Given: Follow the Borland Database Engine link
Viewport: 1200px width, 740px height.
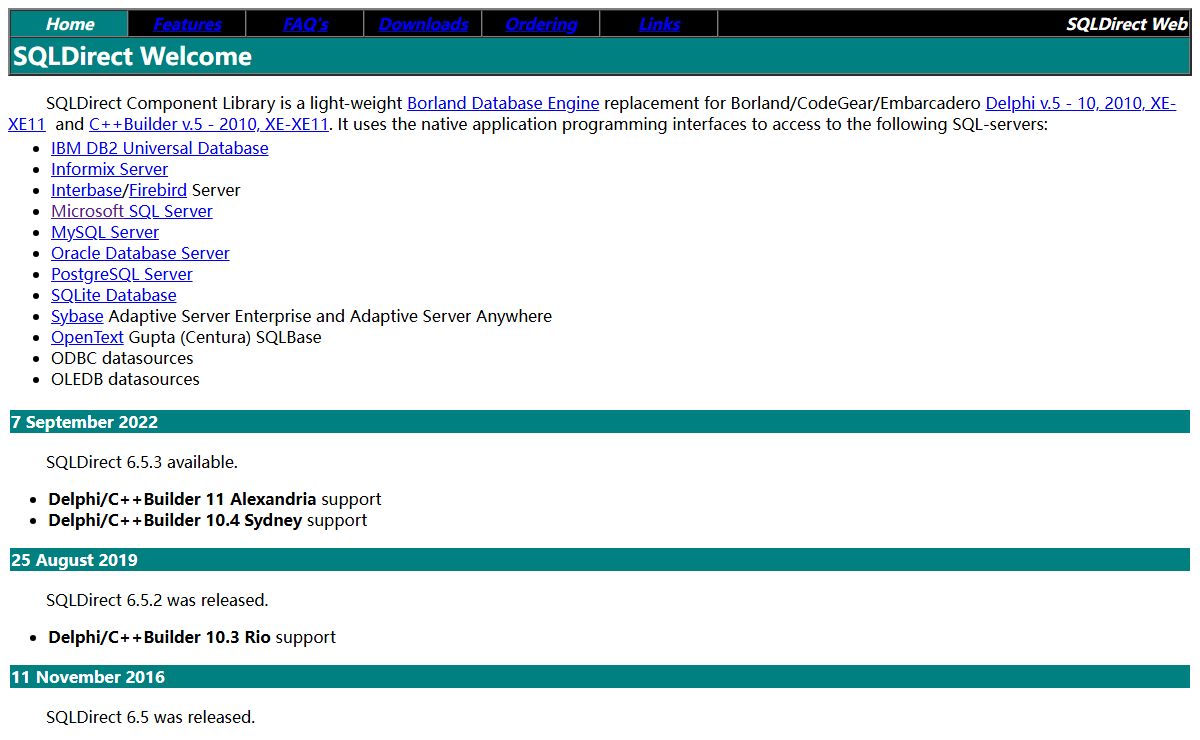Looking at the screenshot, I should click(x=503, y=103).
